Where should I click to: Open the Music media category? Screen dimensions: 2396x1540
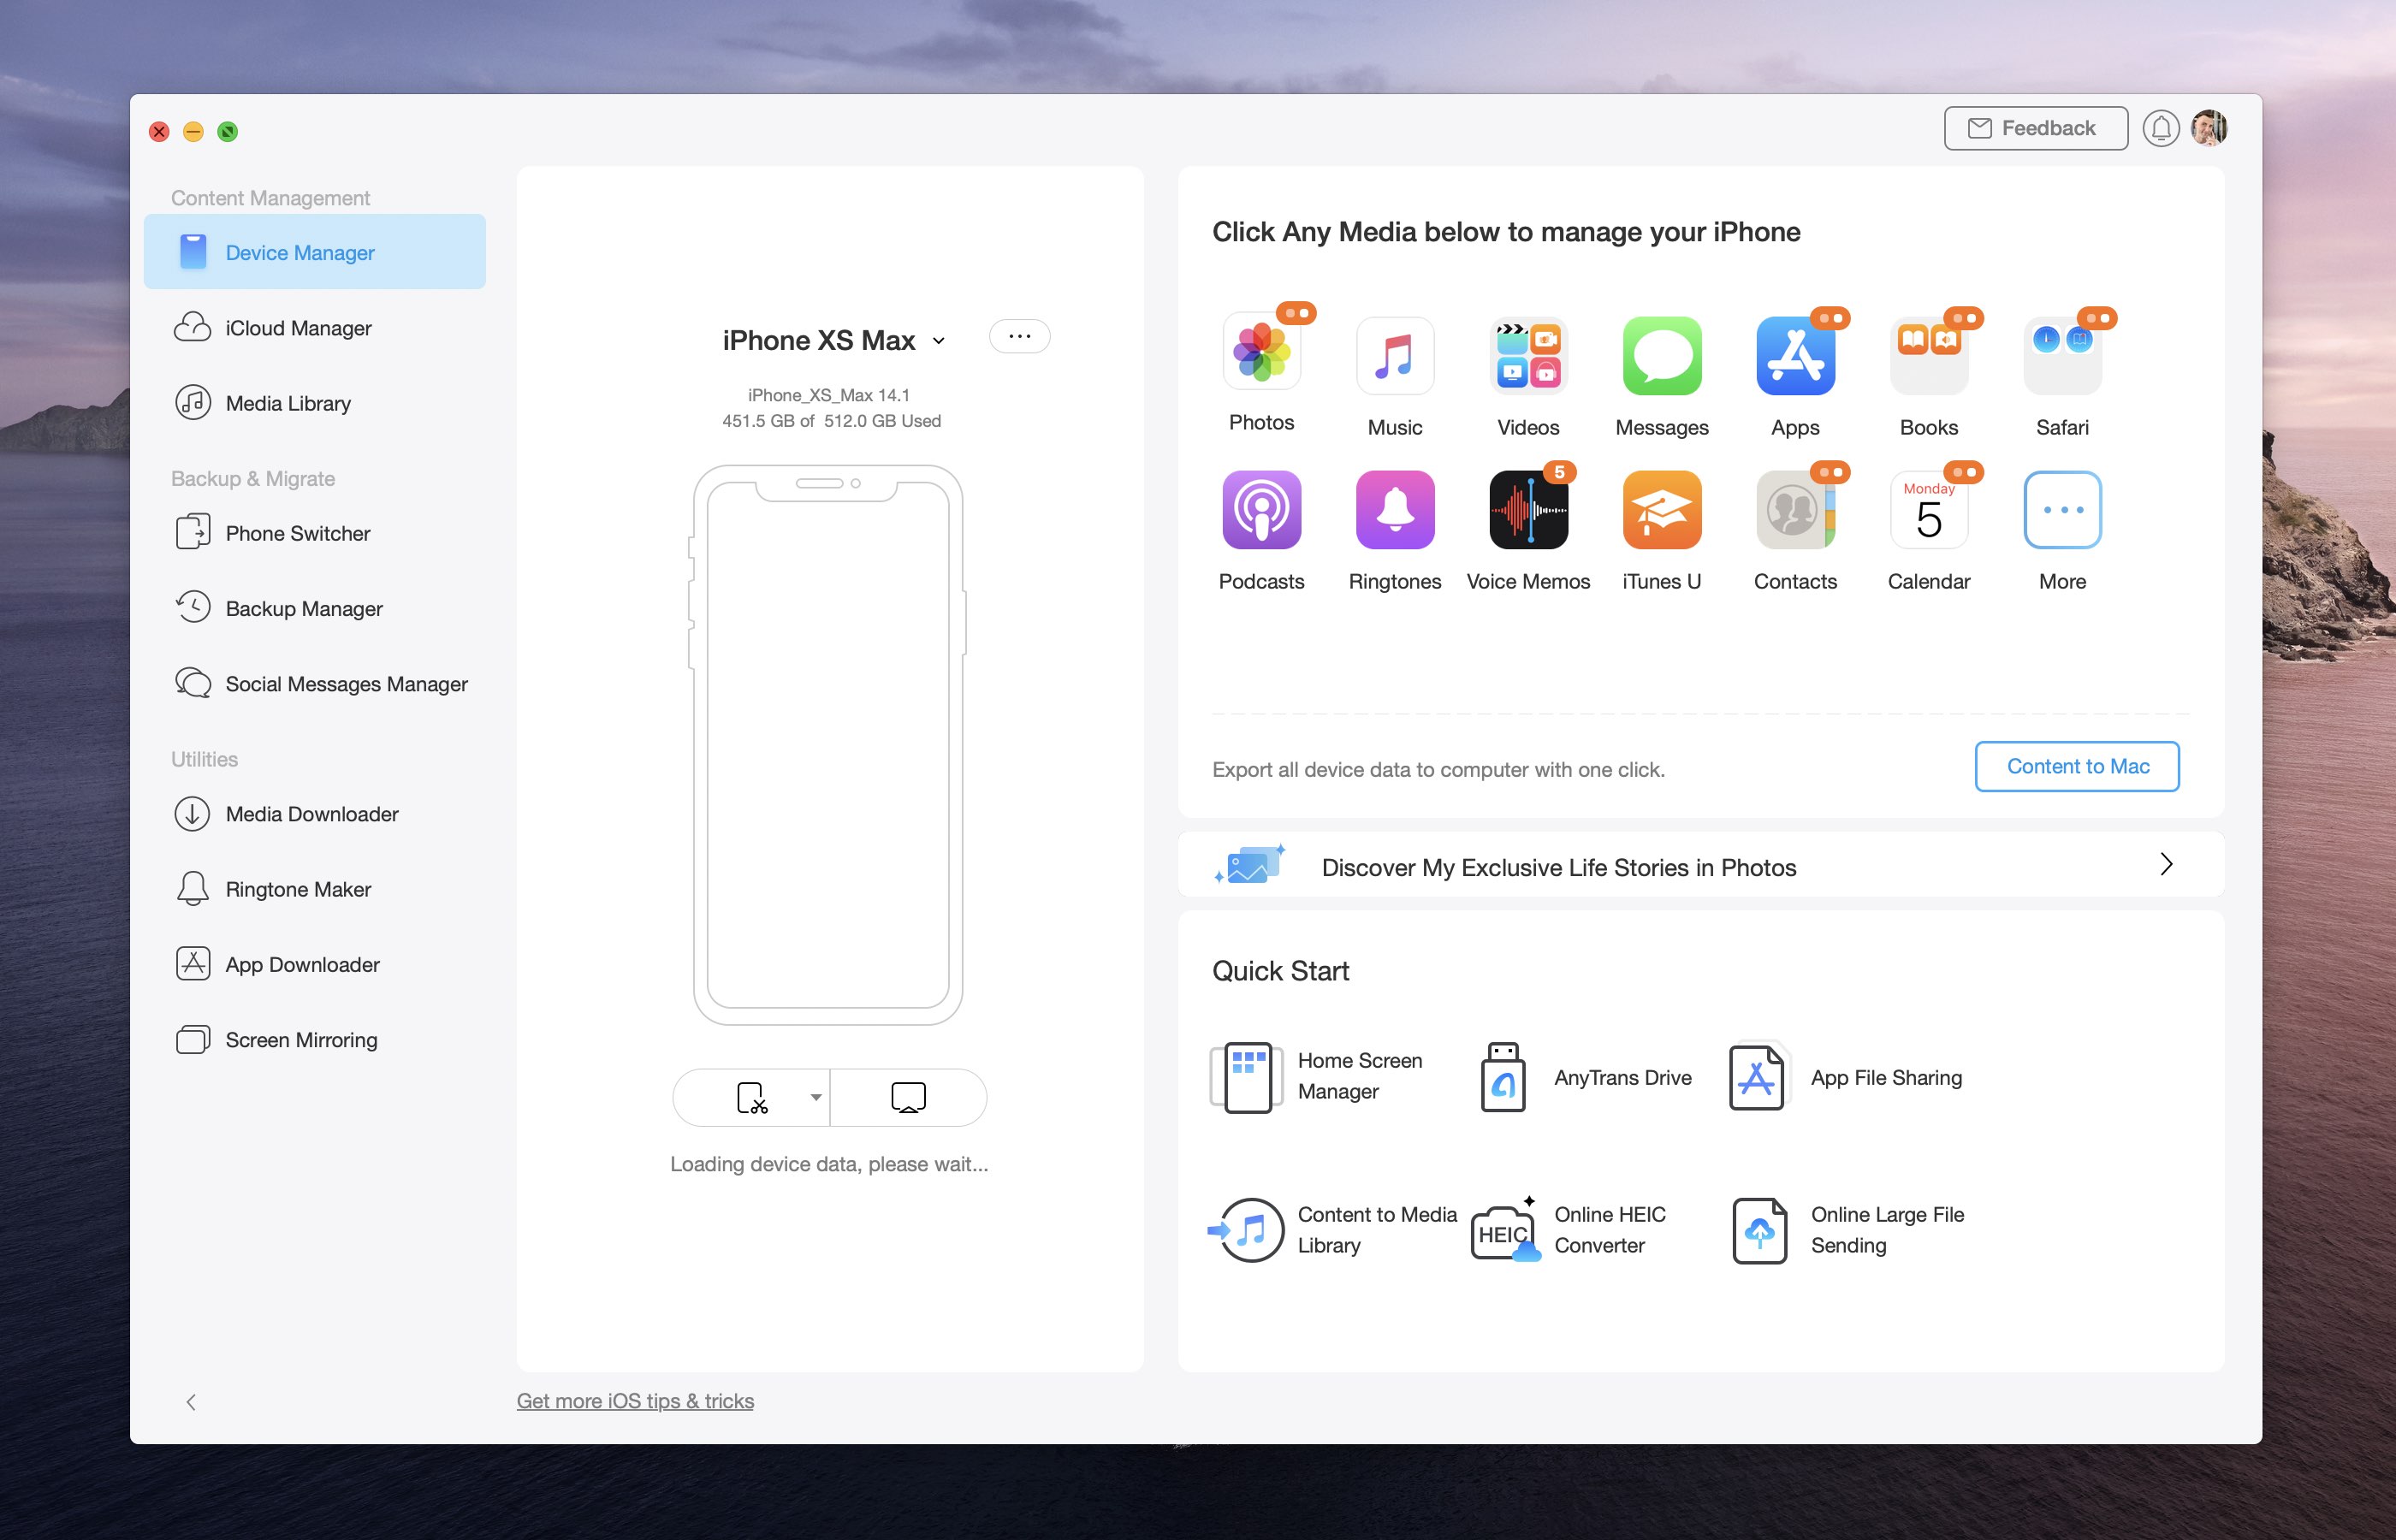pyautogui.click(x=1394, y=355)
